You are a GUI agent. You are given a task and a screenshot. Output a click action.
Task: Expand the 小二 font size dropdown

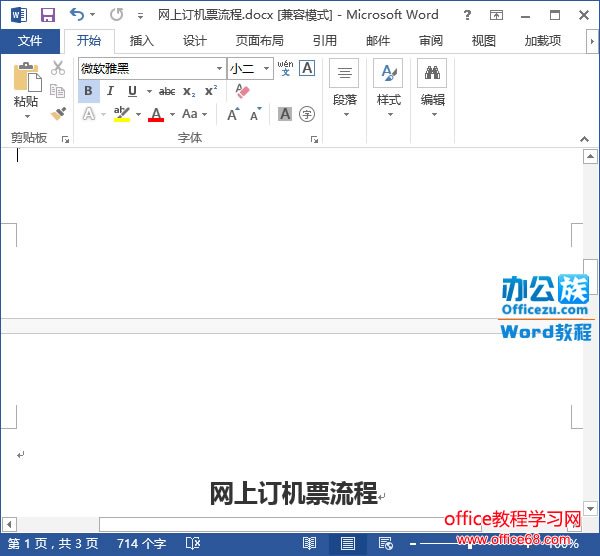(x=266, y=68)
